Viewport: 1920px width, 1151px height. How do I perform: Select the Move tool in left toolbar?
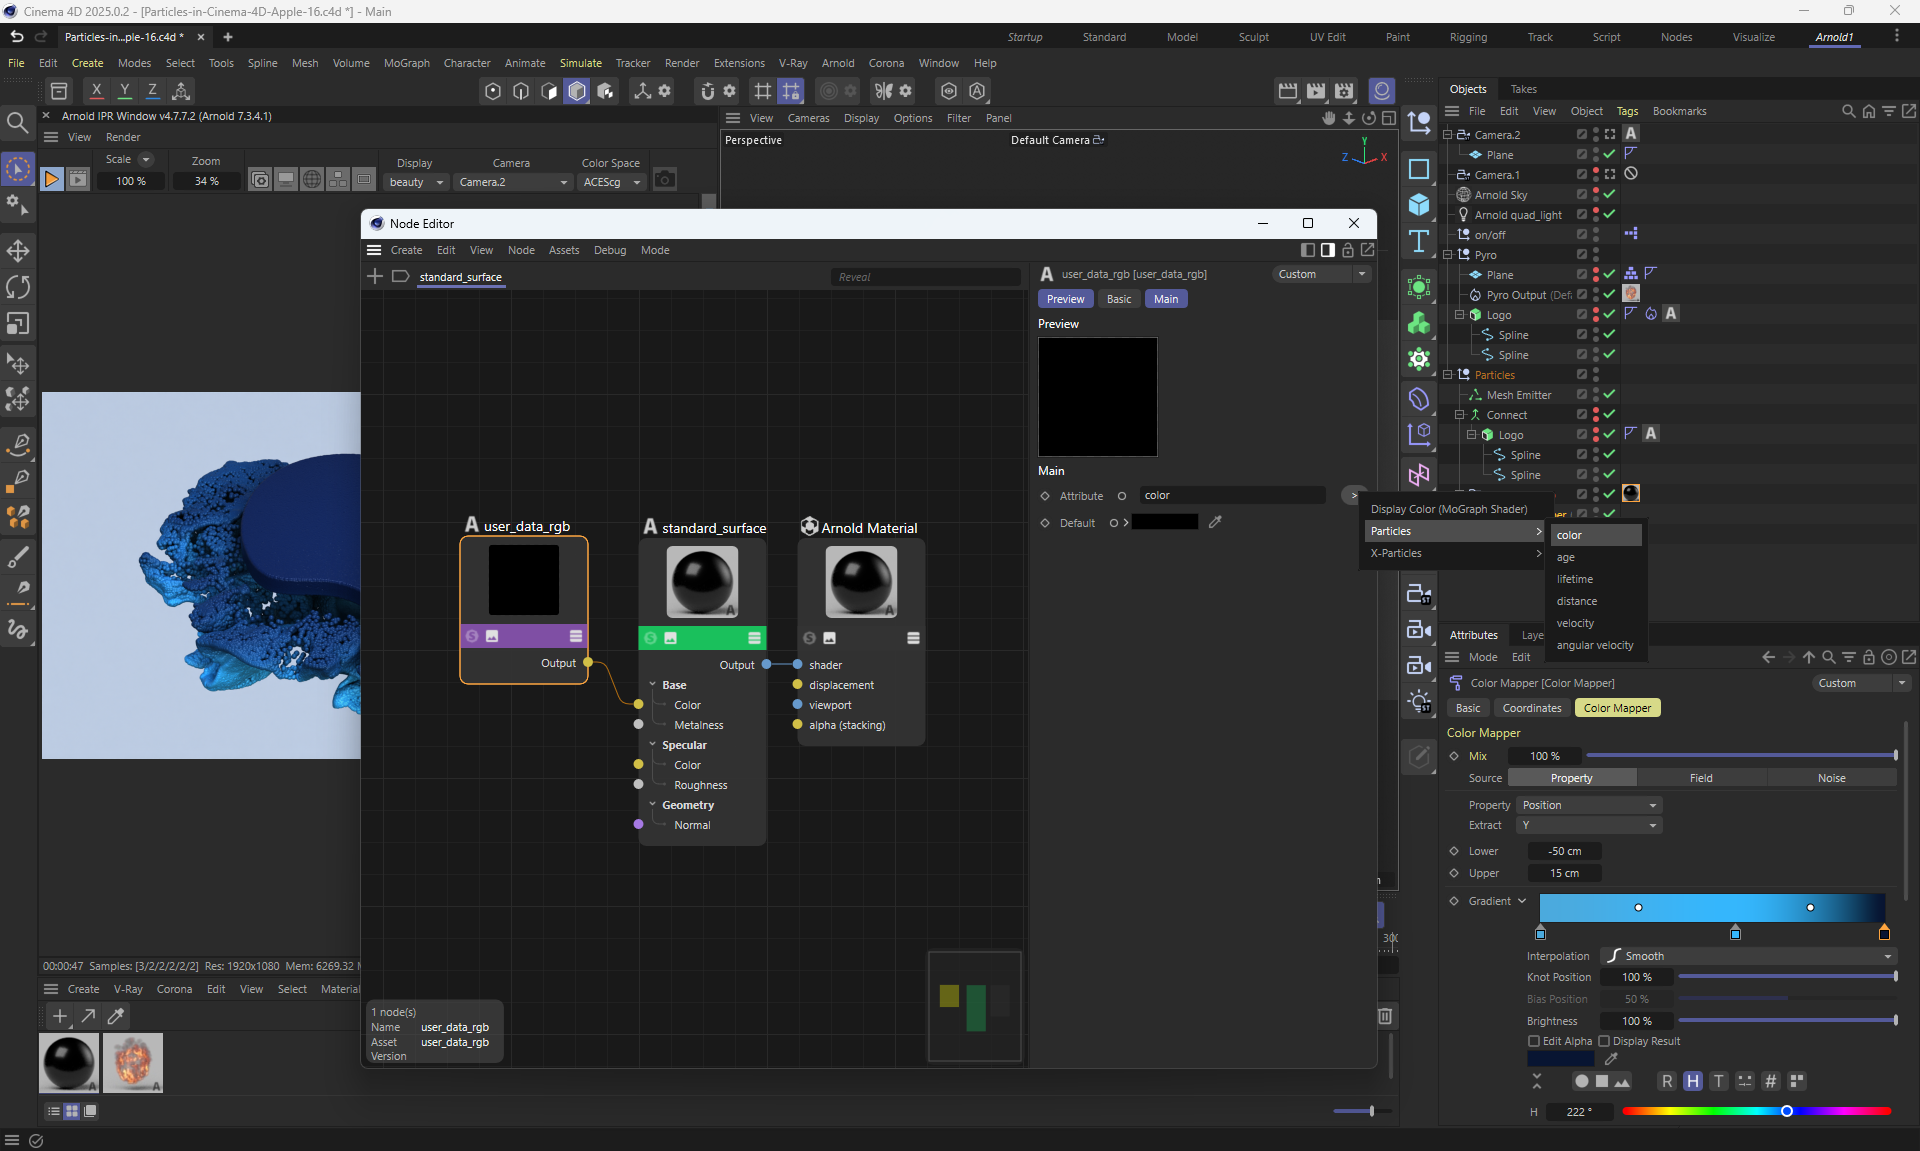[18, 251]
